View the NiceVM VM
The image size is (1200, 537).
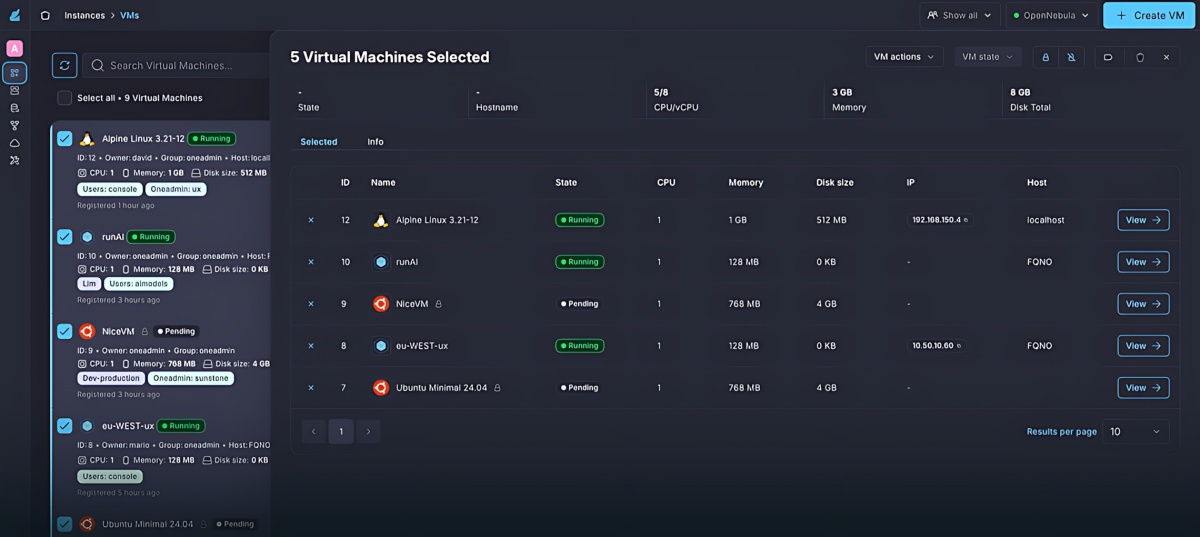click(x=1143, y=304)
